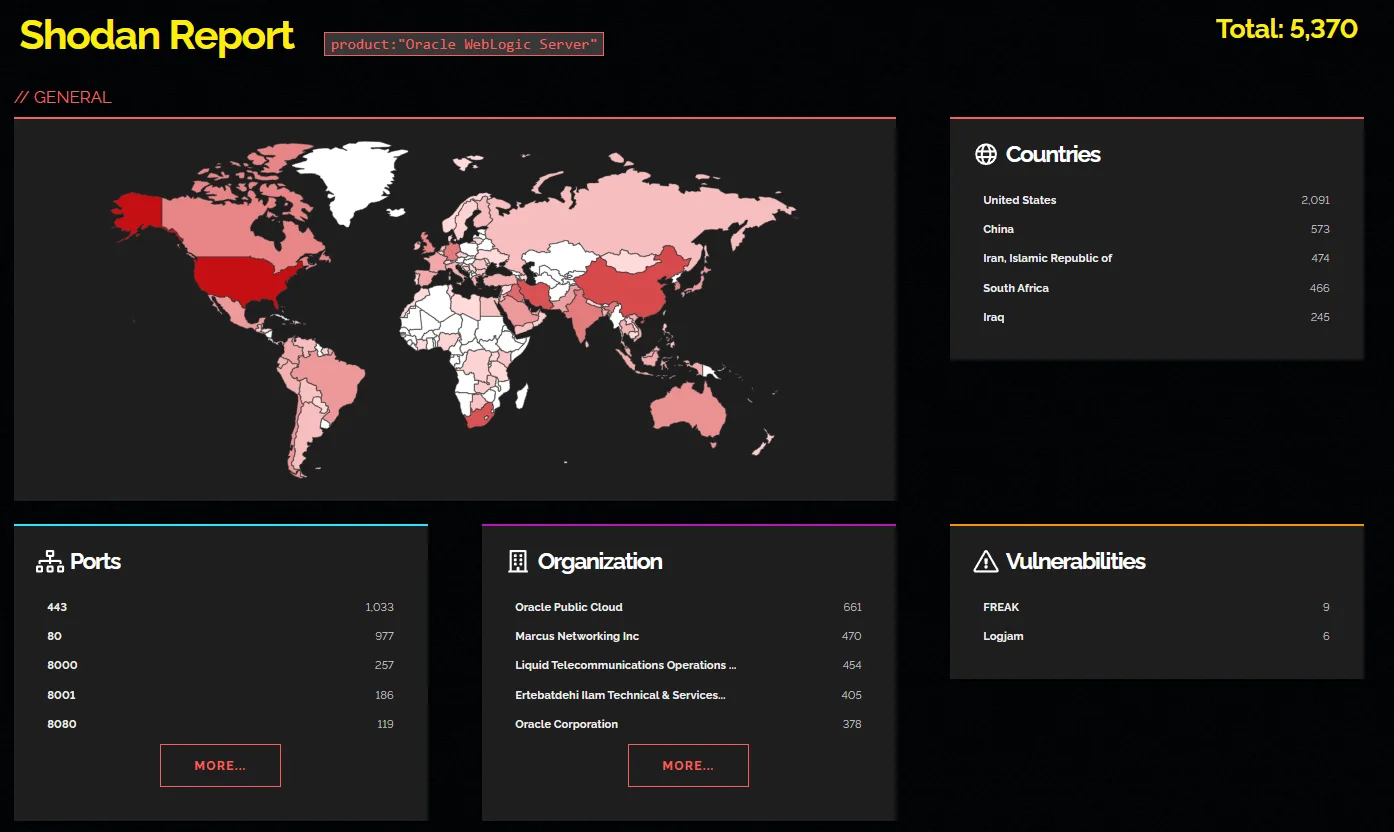This screenshot has height=832, width=1394.
Task: Click the 257 count for port 8000
Action: [384, 665]
